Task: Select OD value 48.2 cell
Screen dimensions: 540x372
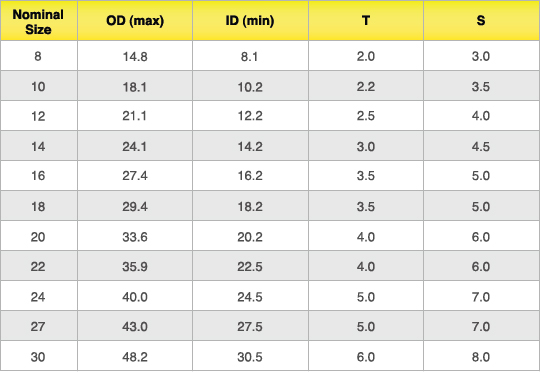Action: click(x=135, y=356)
